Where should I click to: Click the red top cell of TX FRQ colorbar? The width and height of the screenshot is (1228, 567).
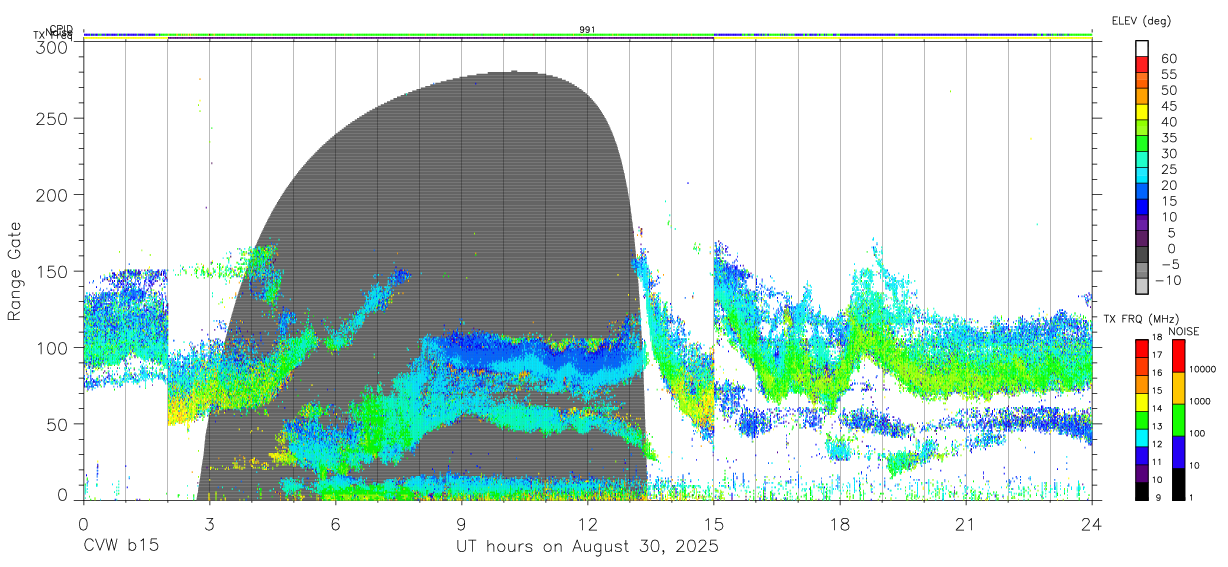pyautogui.click(x=1142, y=348)
